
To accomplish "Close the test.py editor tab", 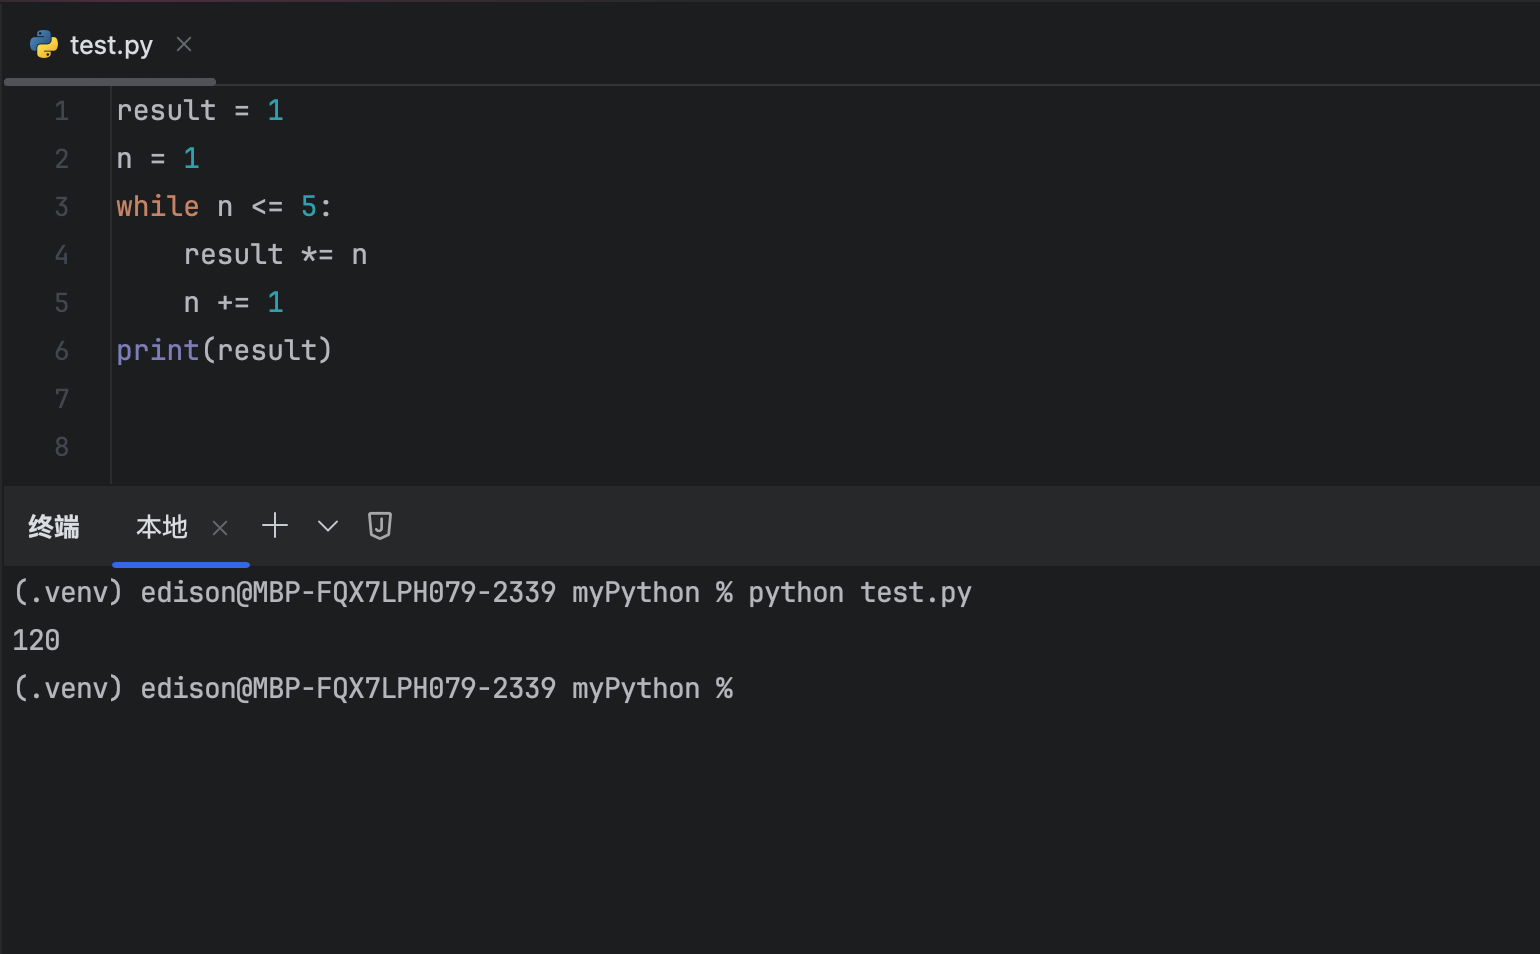I will (184, 44).
